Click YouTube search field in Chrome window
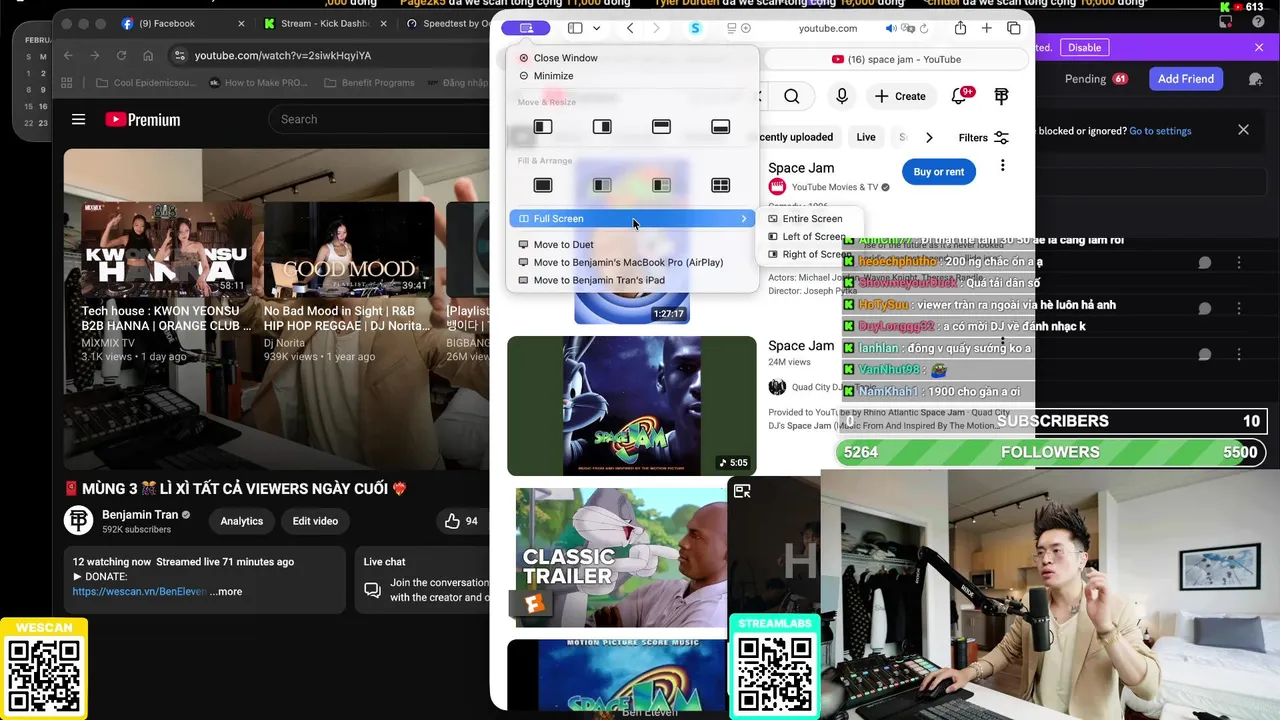 (380, 120)
